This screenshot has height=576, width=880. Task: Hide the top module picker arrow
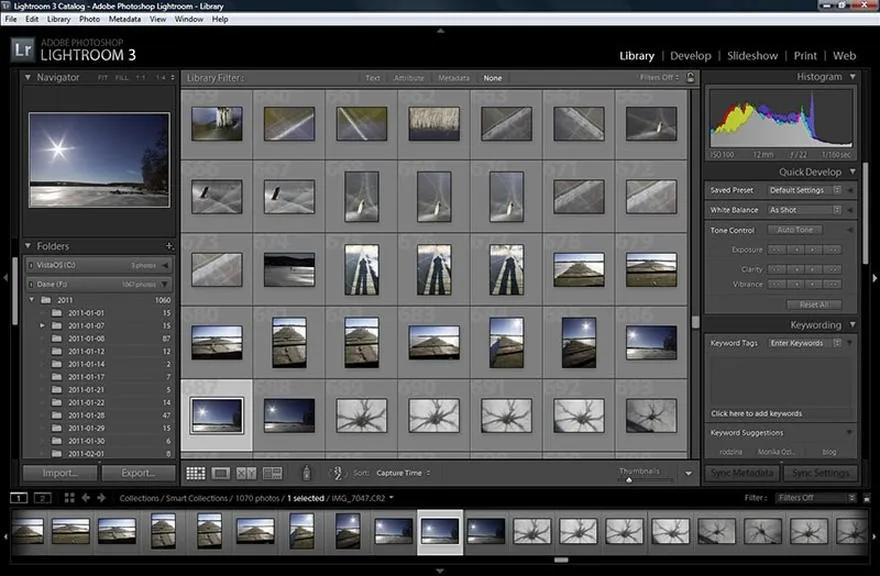[x=441, y=31]
